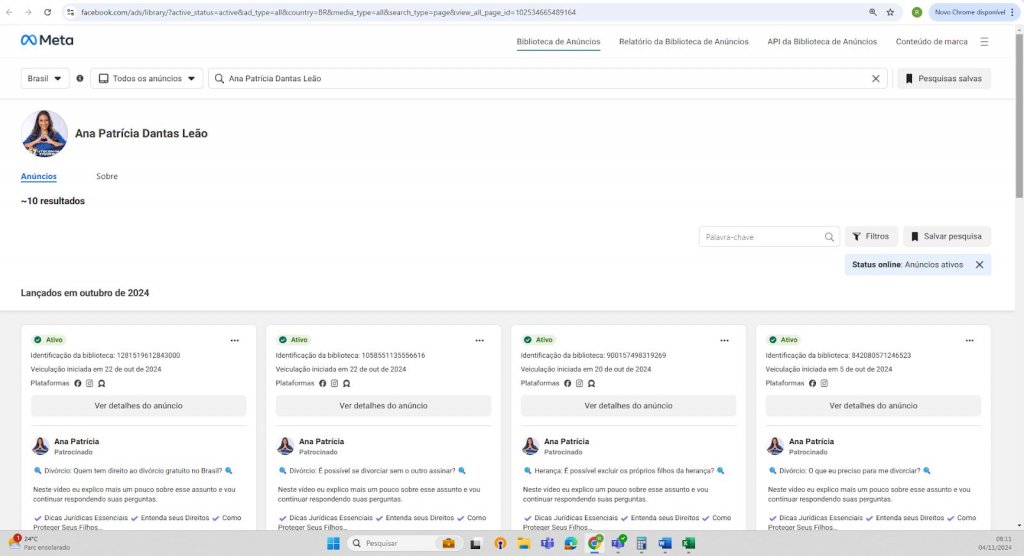The height and width of the screenshot is (556, 1024).
Task: Open the Filtros button
Action: (871, 237)
